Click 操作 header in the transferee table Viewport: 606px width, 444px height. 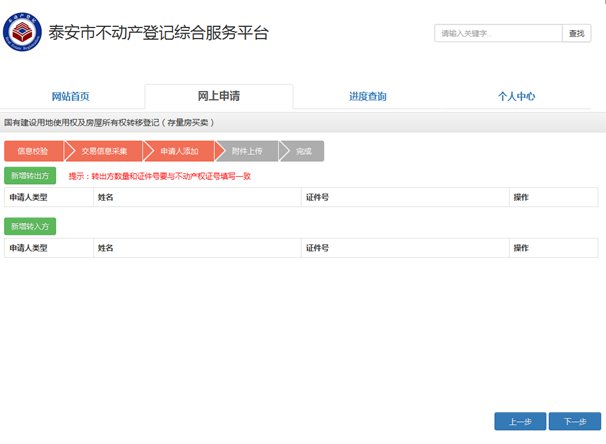point(520,247)
